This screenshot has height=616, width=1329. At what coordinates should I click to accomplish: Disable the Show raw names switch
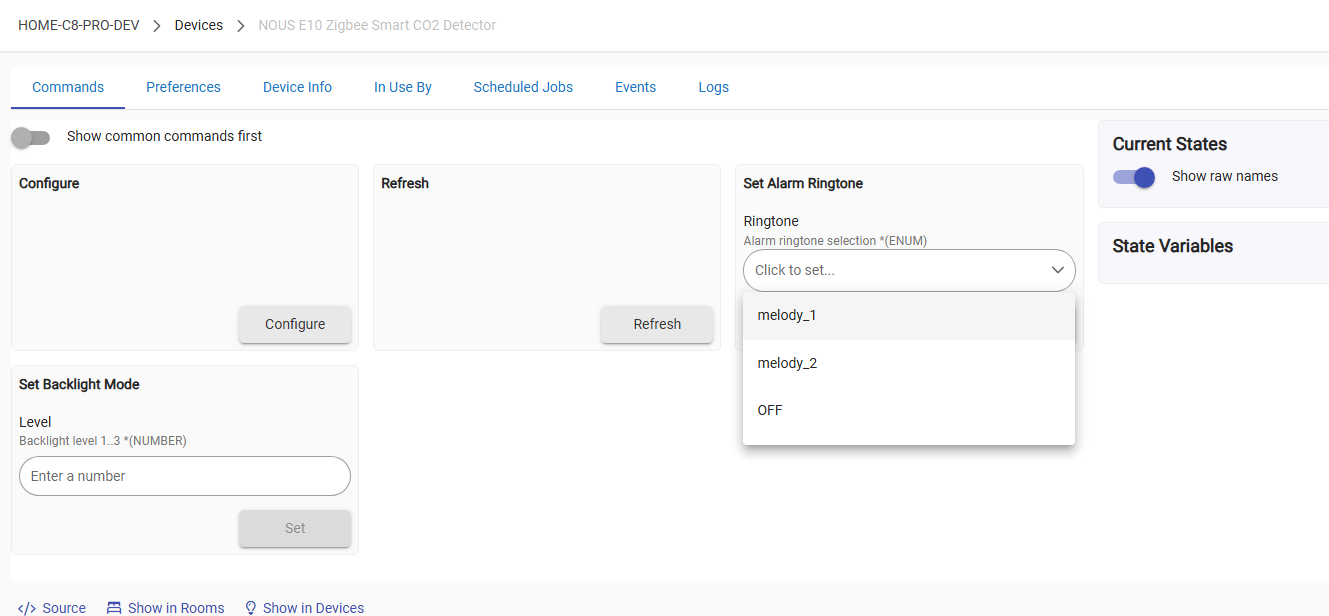[x=1134, y=177]
